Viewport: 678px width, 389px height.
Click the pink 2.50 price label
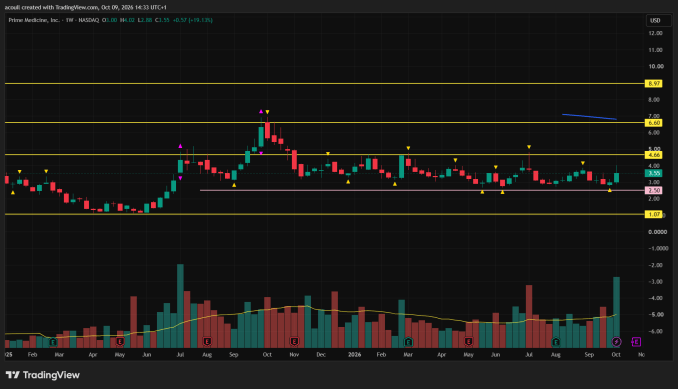point(653,190)
